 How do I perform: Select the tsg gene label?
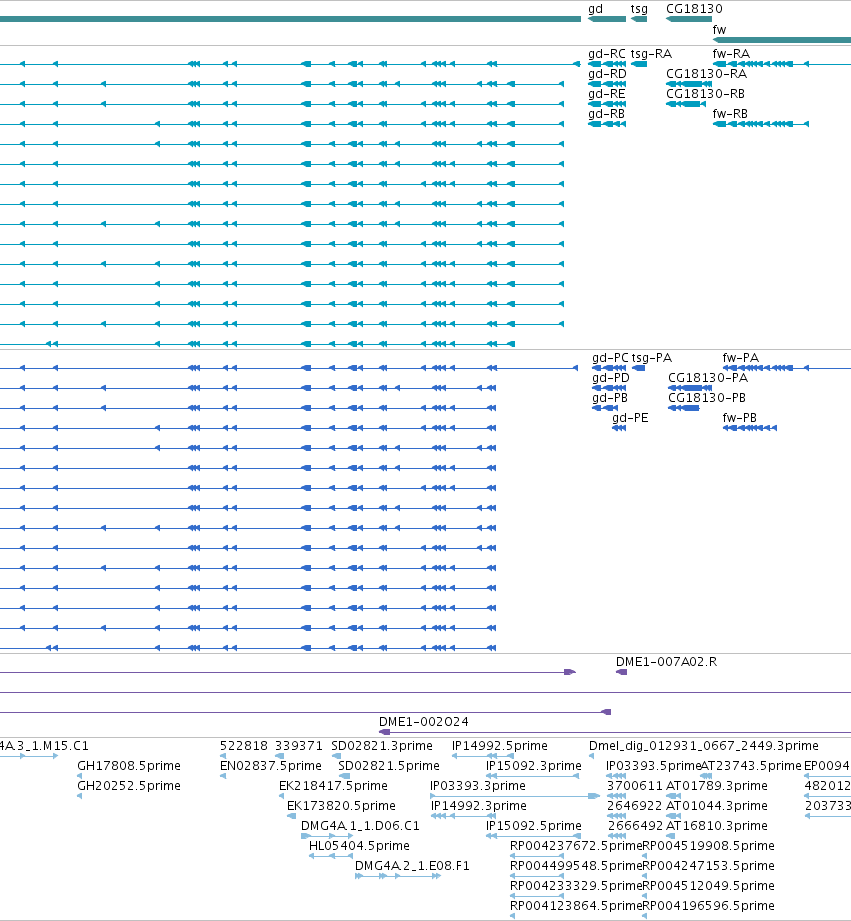pyautogui.click(x=639, y=9)
